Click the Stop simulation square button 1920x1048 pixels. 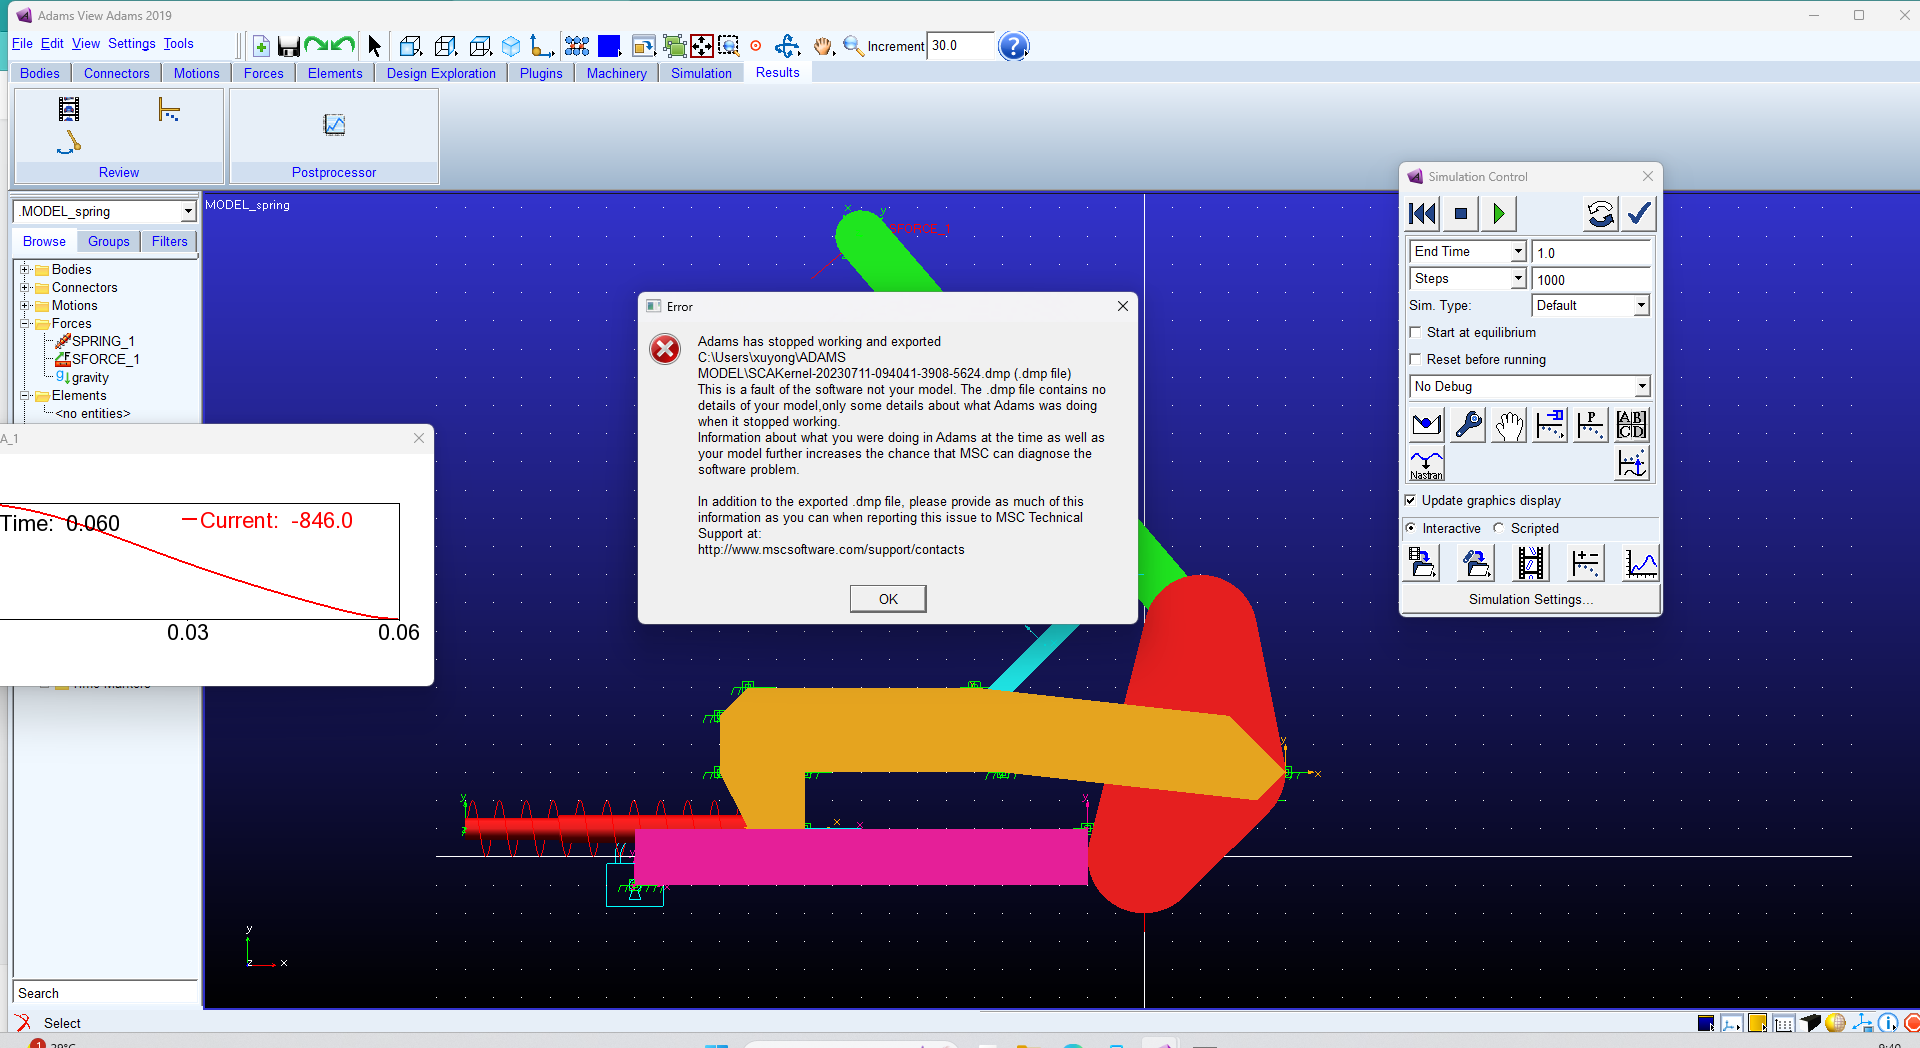pyautogui.click(x=1460, y=214)
